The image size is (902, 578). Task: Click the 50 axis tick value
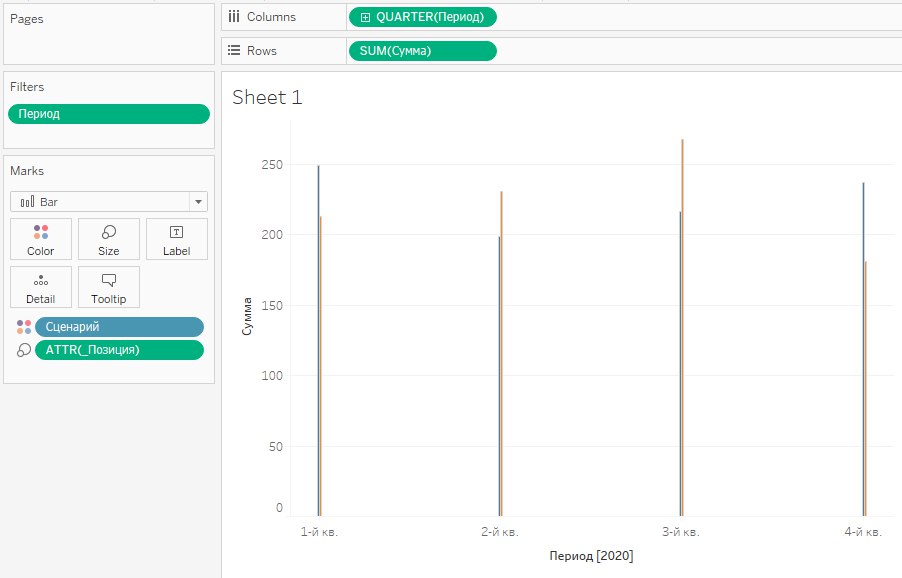(276, 446)
